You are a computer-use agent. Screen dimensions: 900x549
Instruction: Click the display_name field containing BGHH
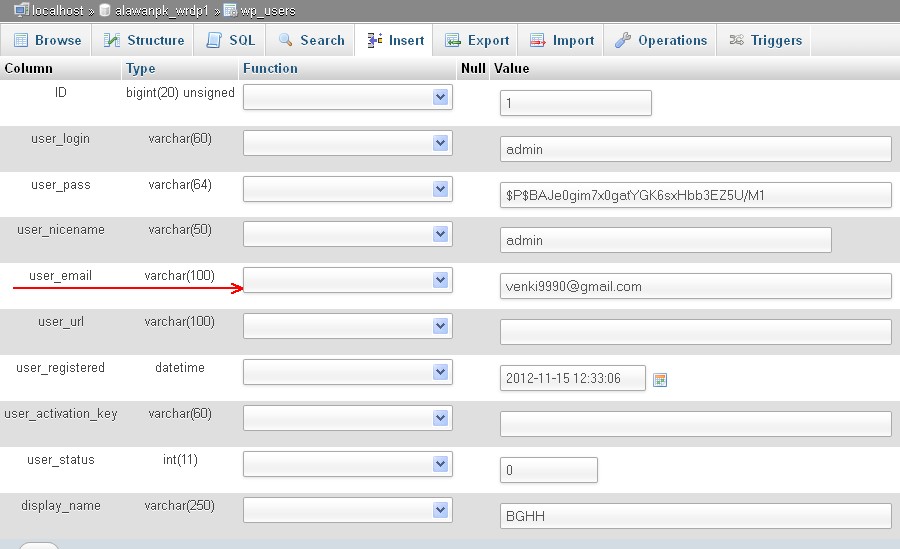[696, 516]
